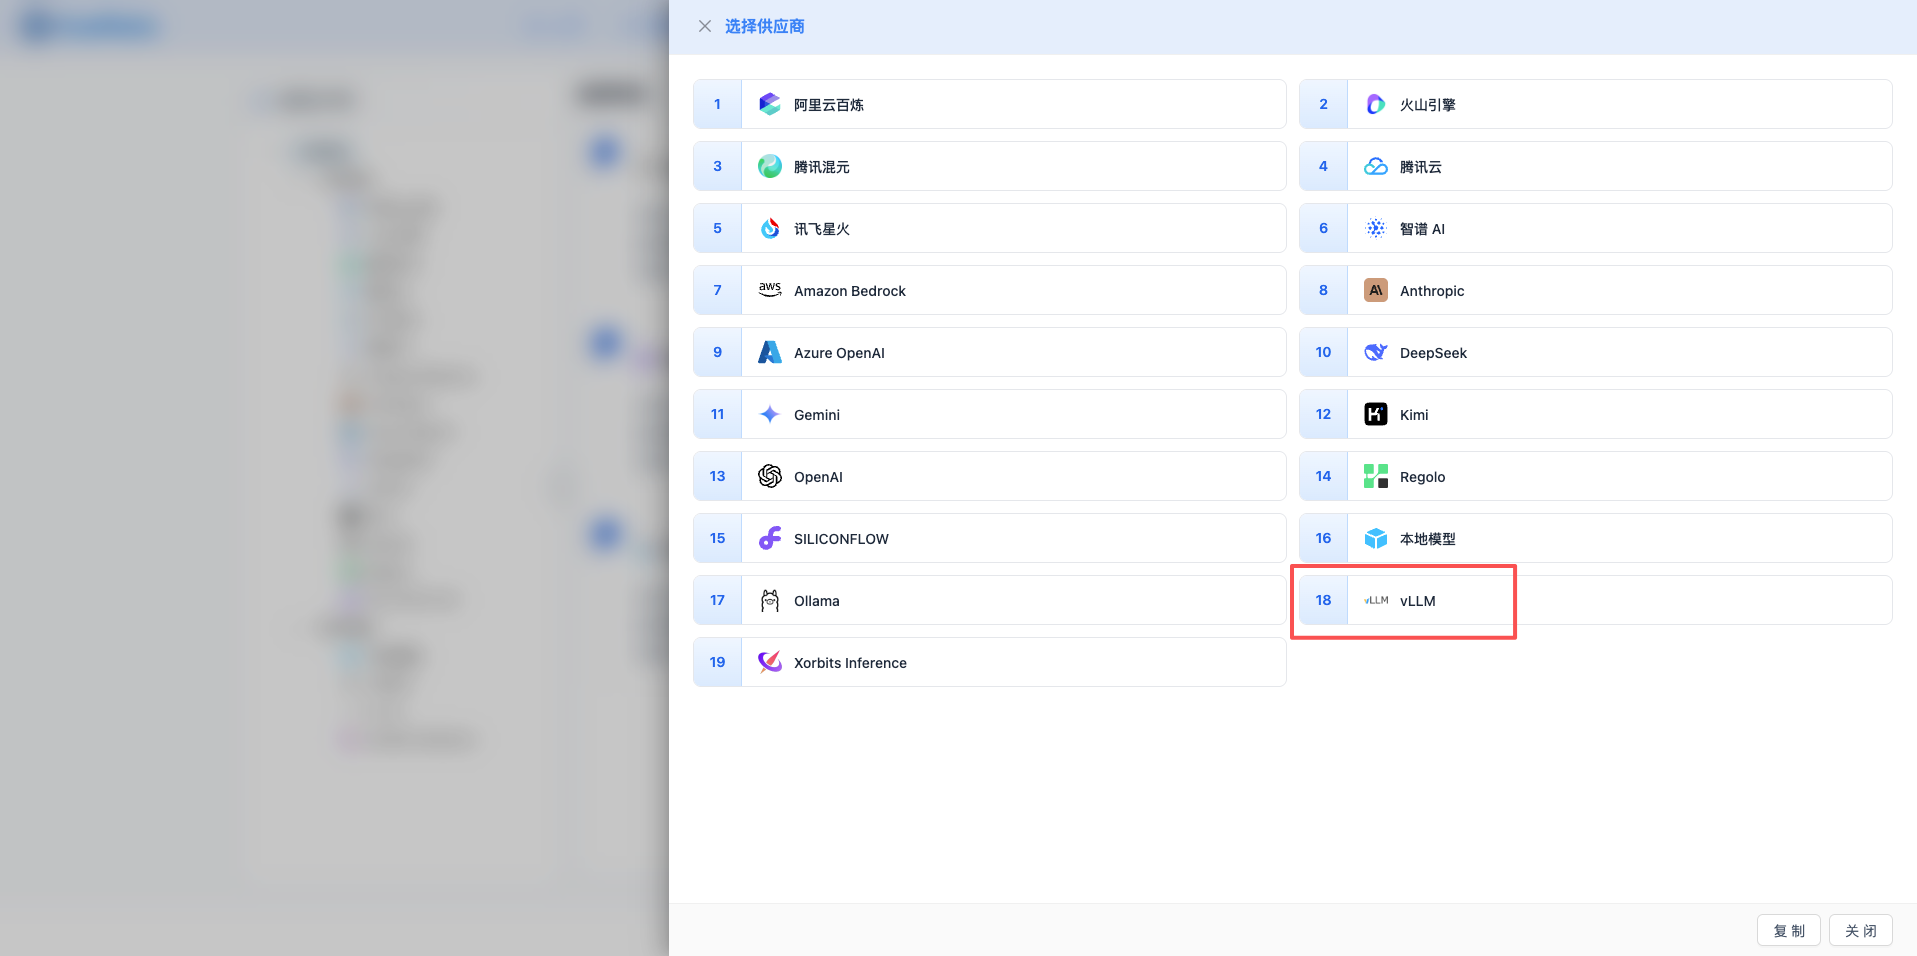
Task: Select the Ollama llama icon
Action: 769,600
